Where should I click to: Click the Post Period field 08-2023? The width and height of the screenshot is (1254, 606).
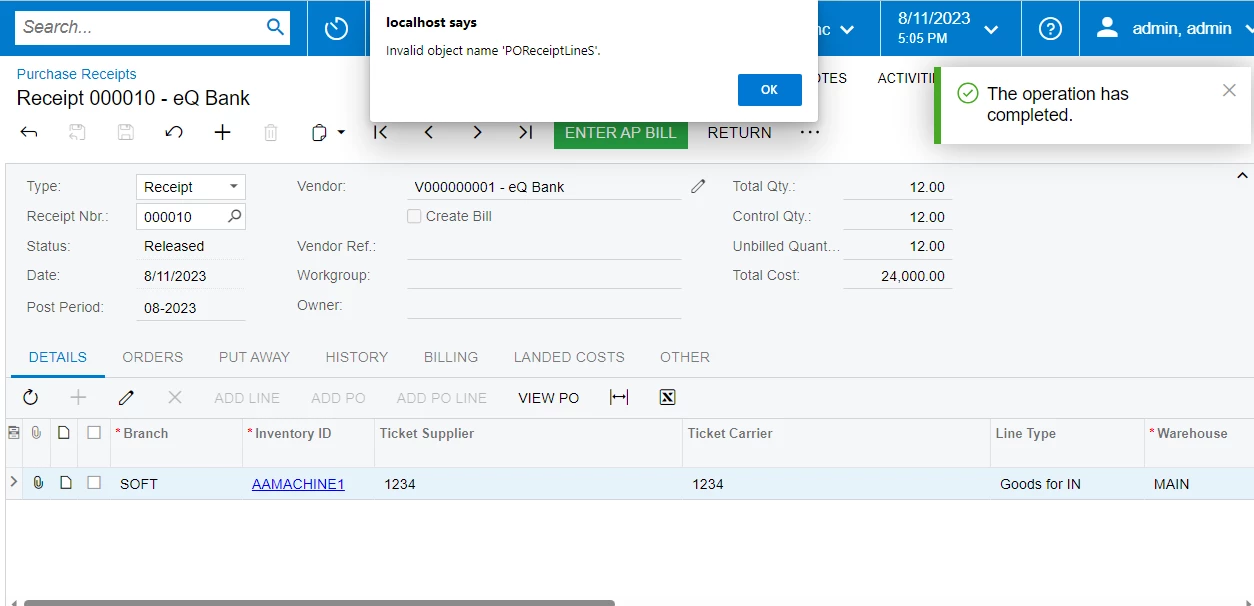[190, 307]
